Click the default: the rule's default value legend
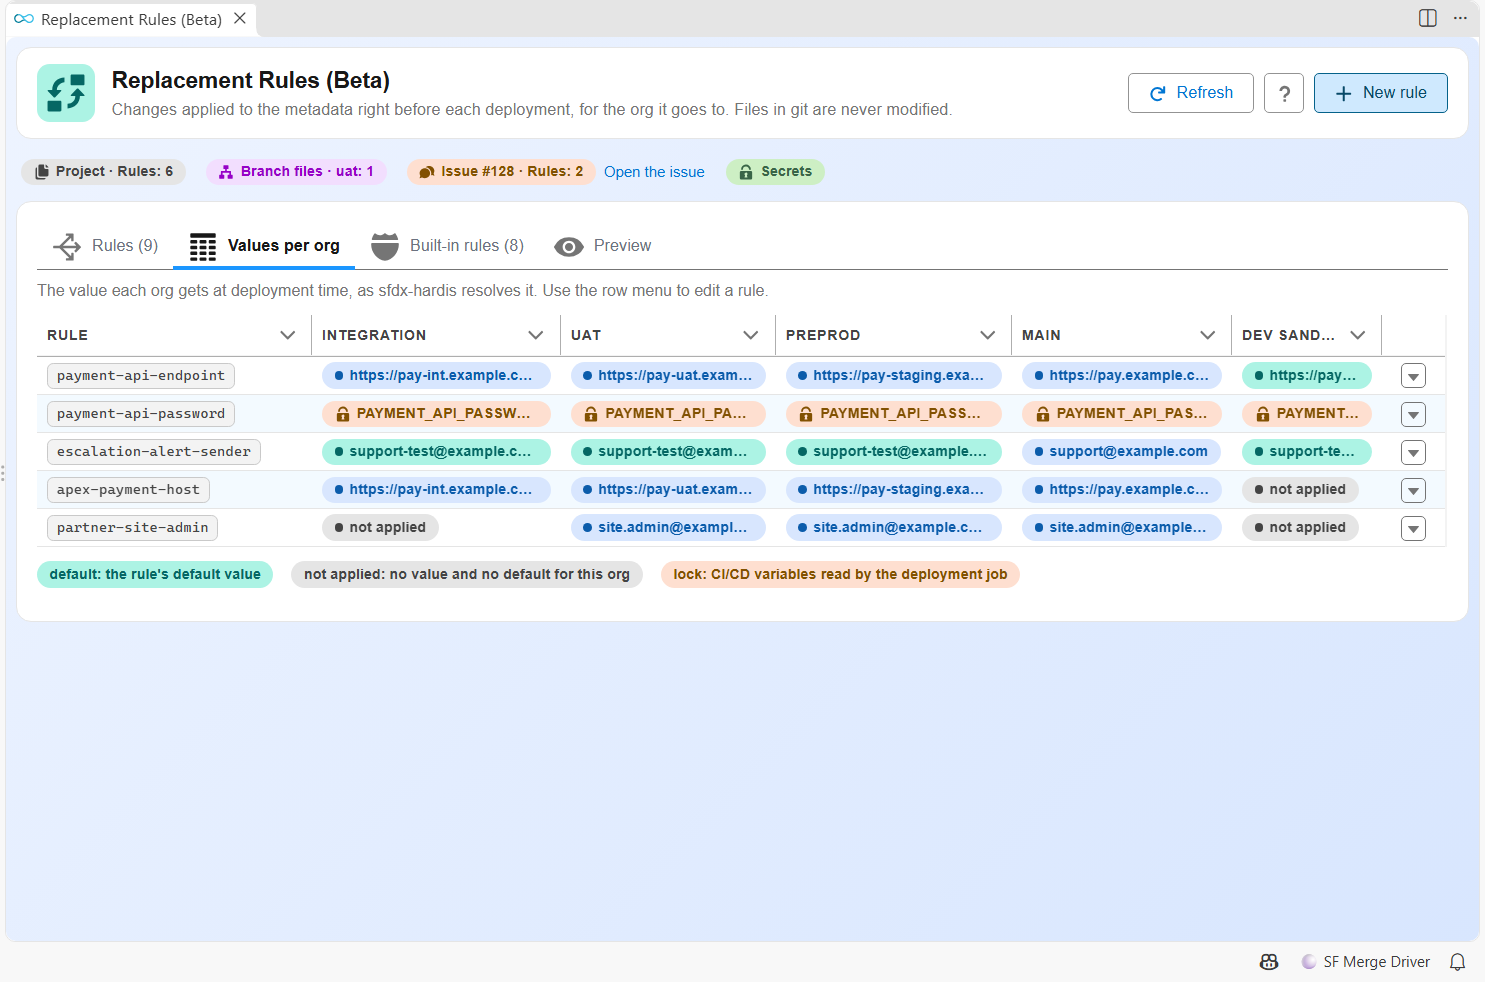The width and height of the screenshot is (1485, 982). (155, 575)
